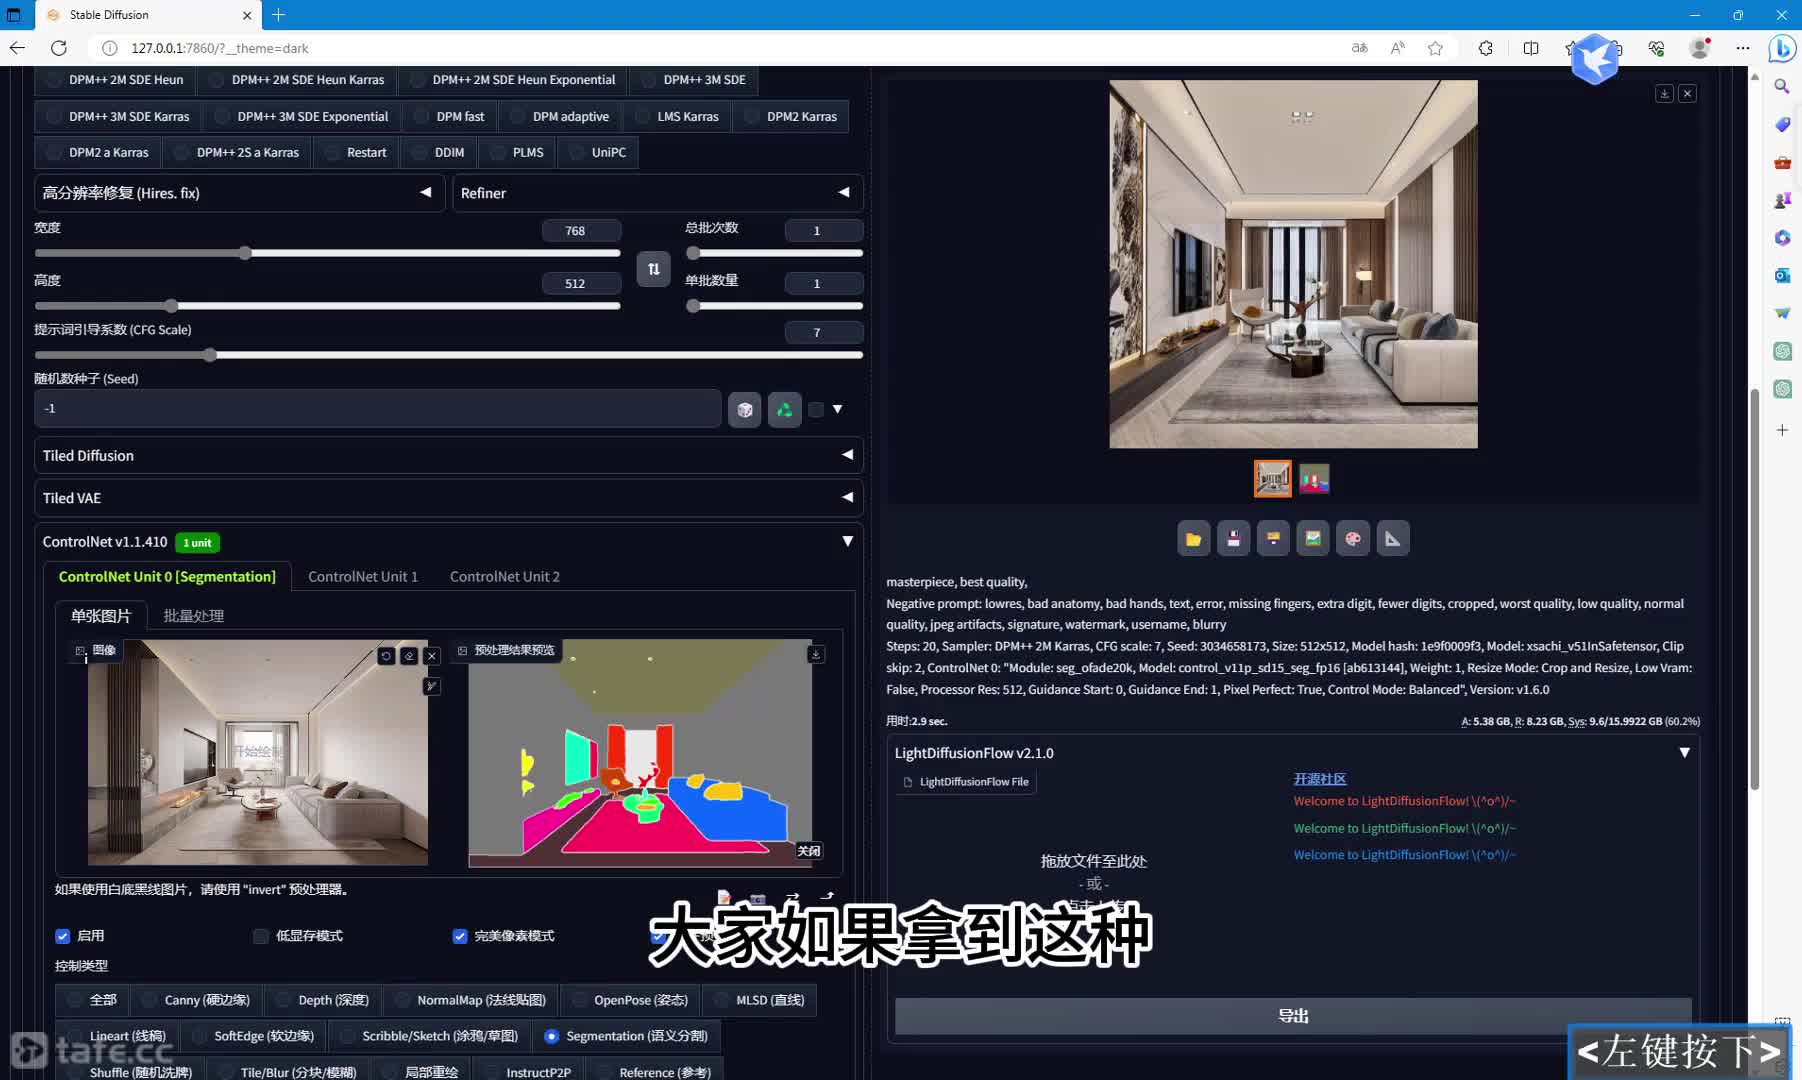Toggle 完美像素模式 pixel perfect checkbox
This screenshot has width=1802, height=1080.
[x=460, y=936]
